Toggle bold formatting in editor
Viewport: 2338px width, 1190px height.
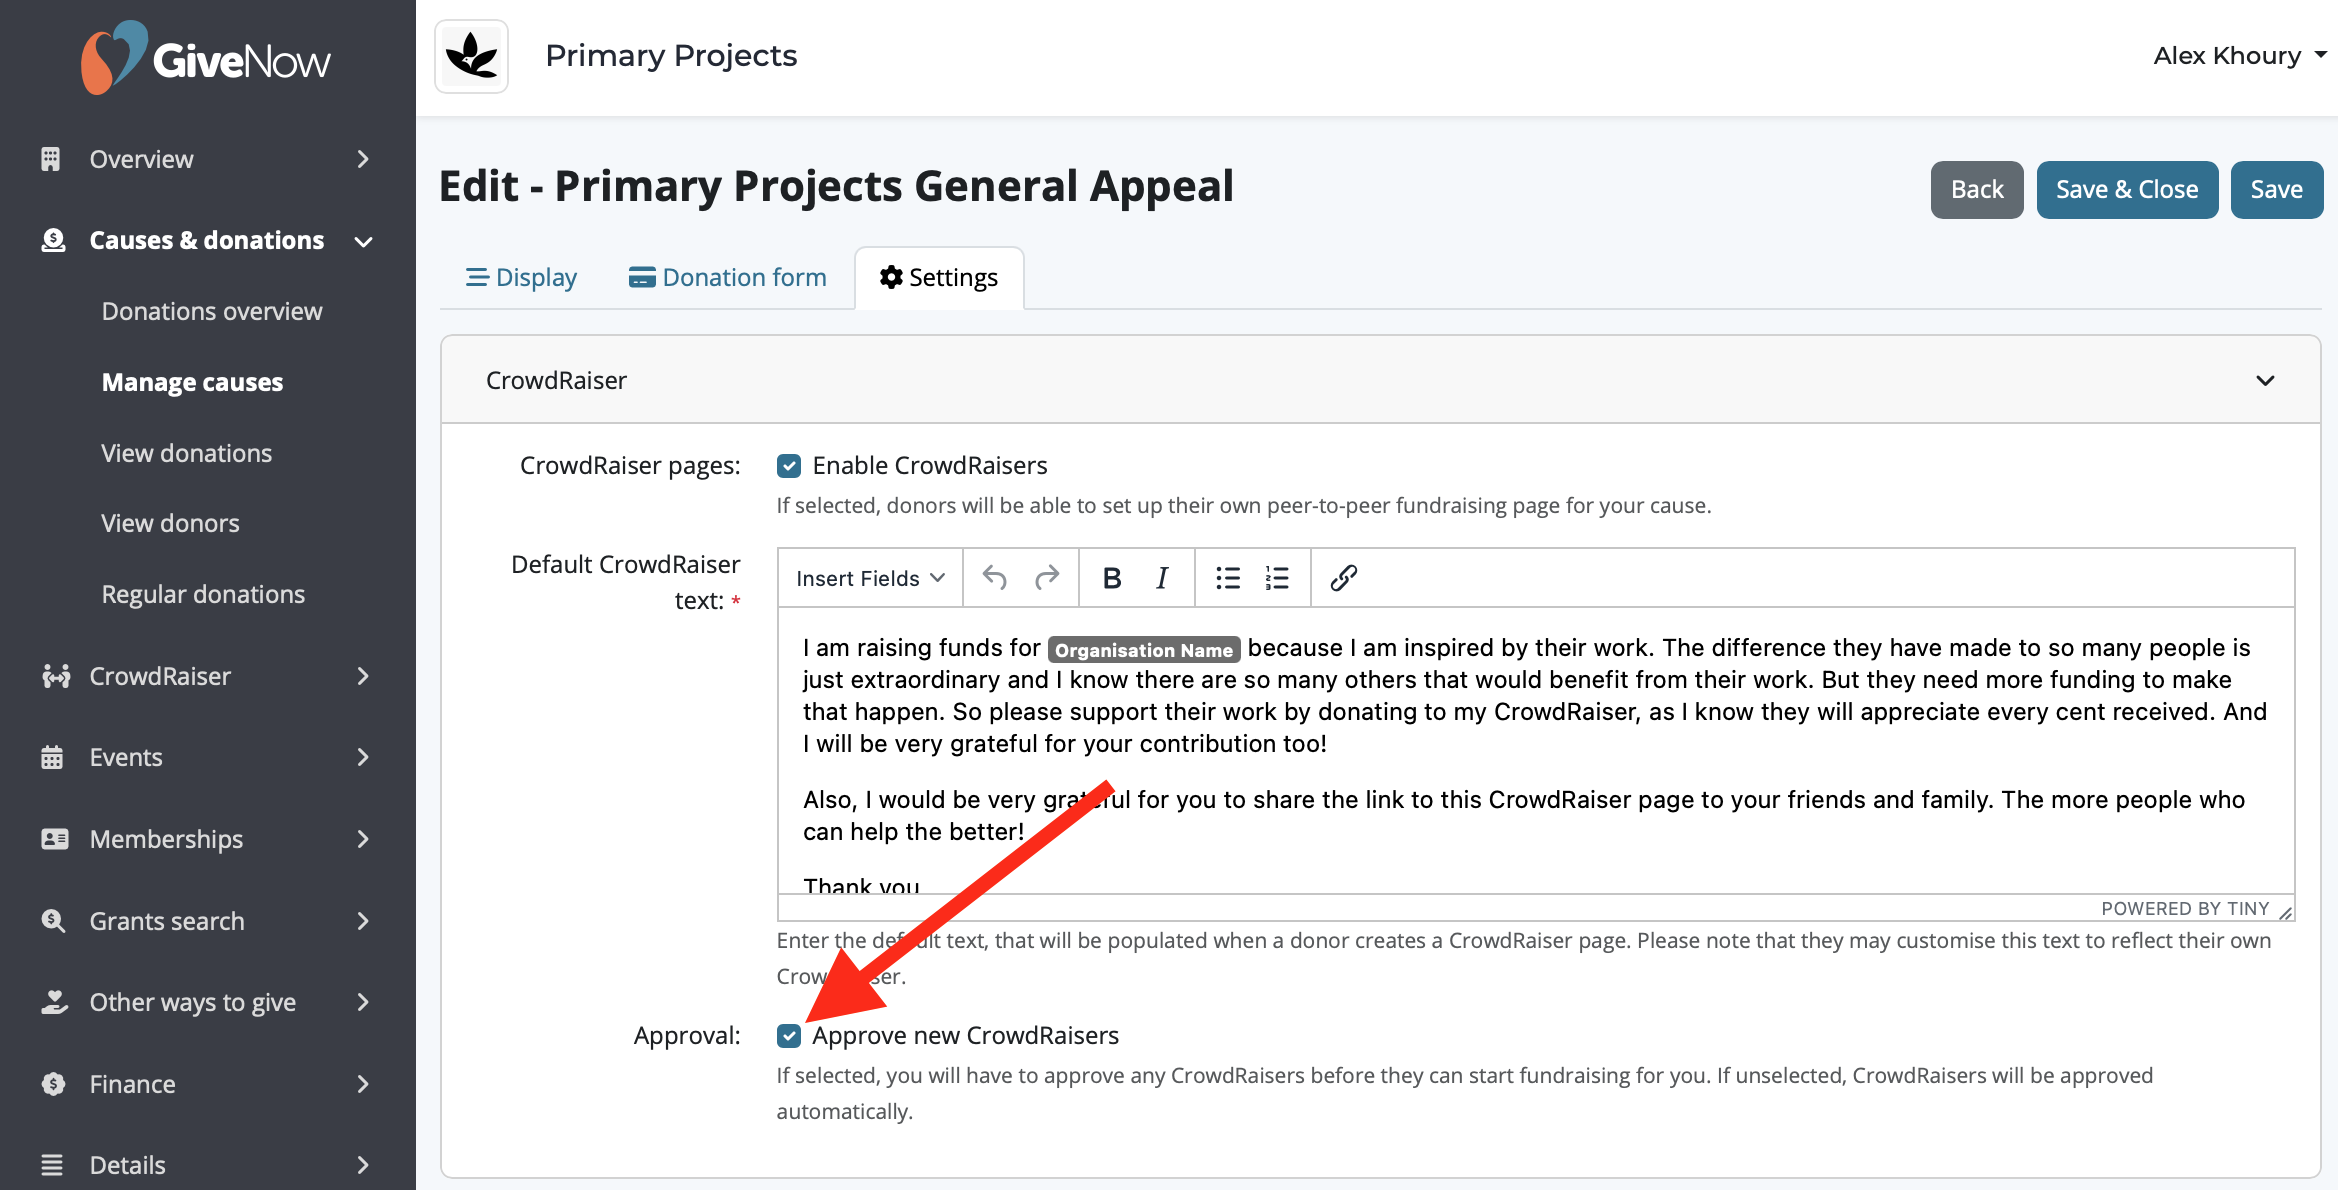point(1111,578)
